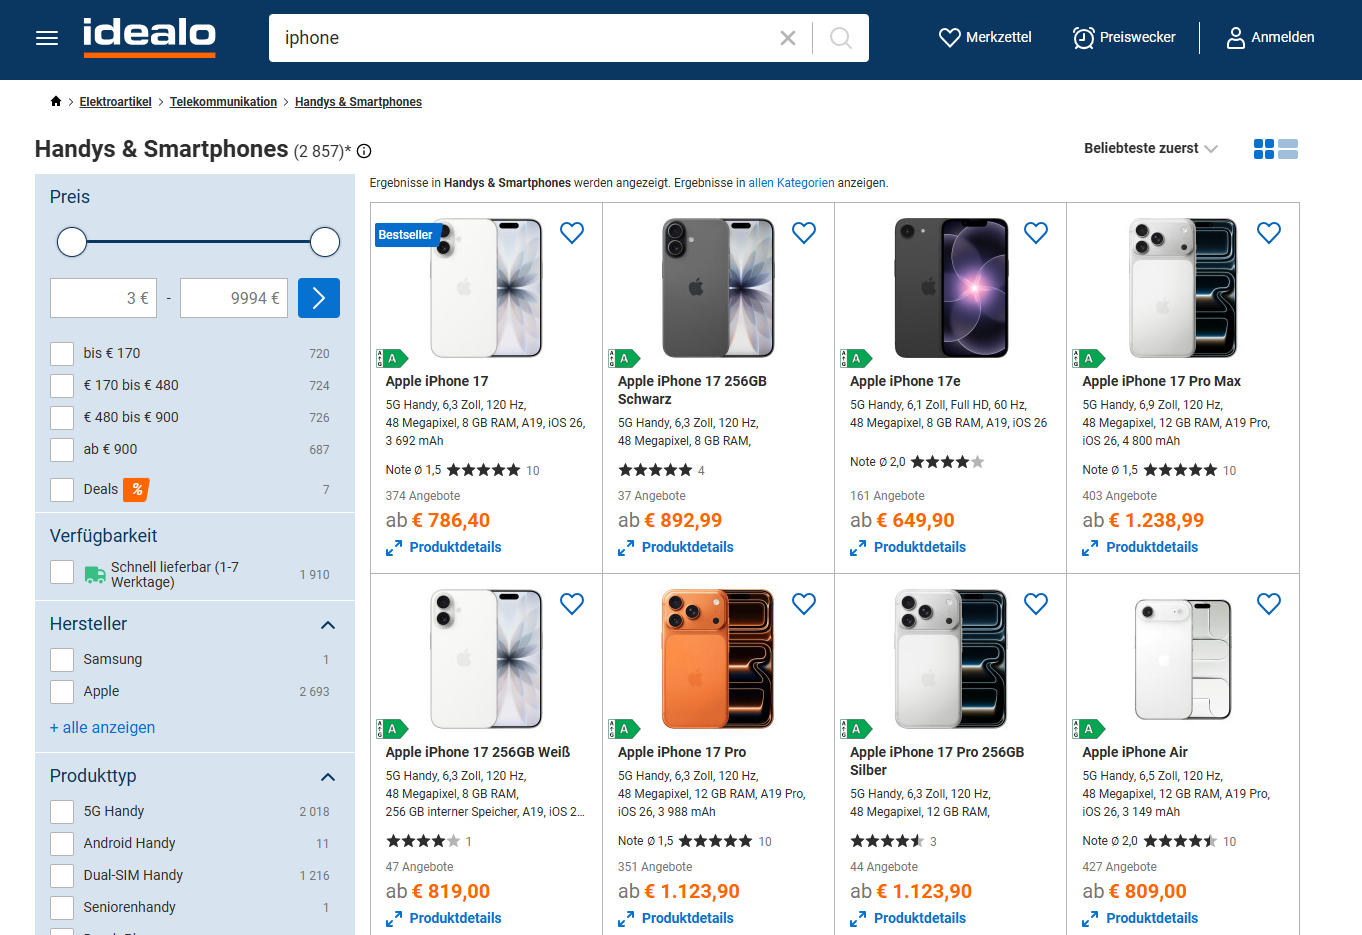Check the Dual-SIM Handy checkbox

(x=62, y=876)
